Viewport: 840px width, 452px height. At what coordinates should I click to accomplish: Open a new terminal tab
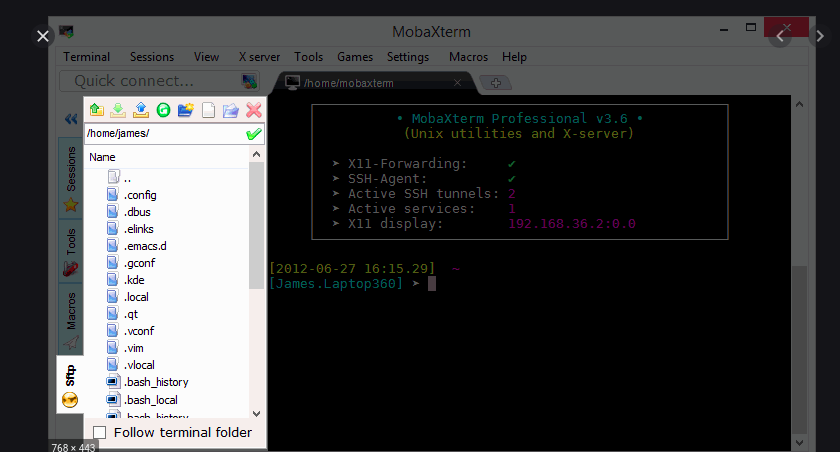tap(496, 83)
